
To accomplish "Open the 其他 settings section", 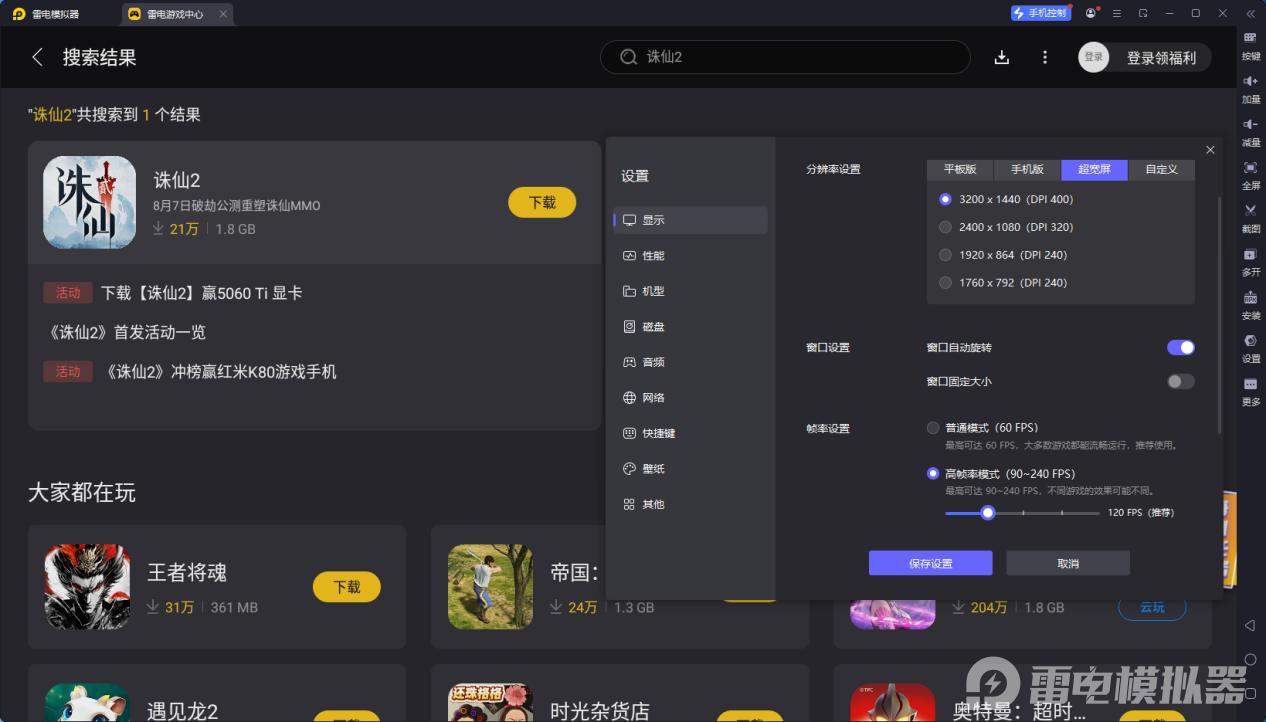I will [691, 504].
